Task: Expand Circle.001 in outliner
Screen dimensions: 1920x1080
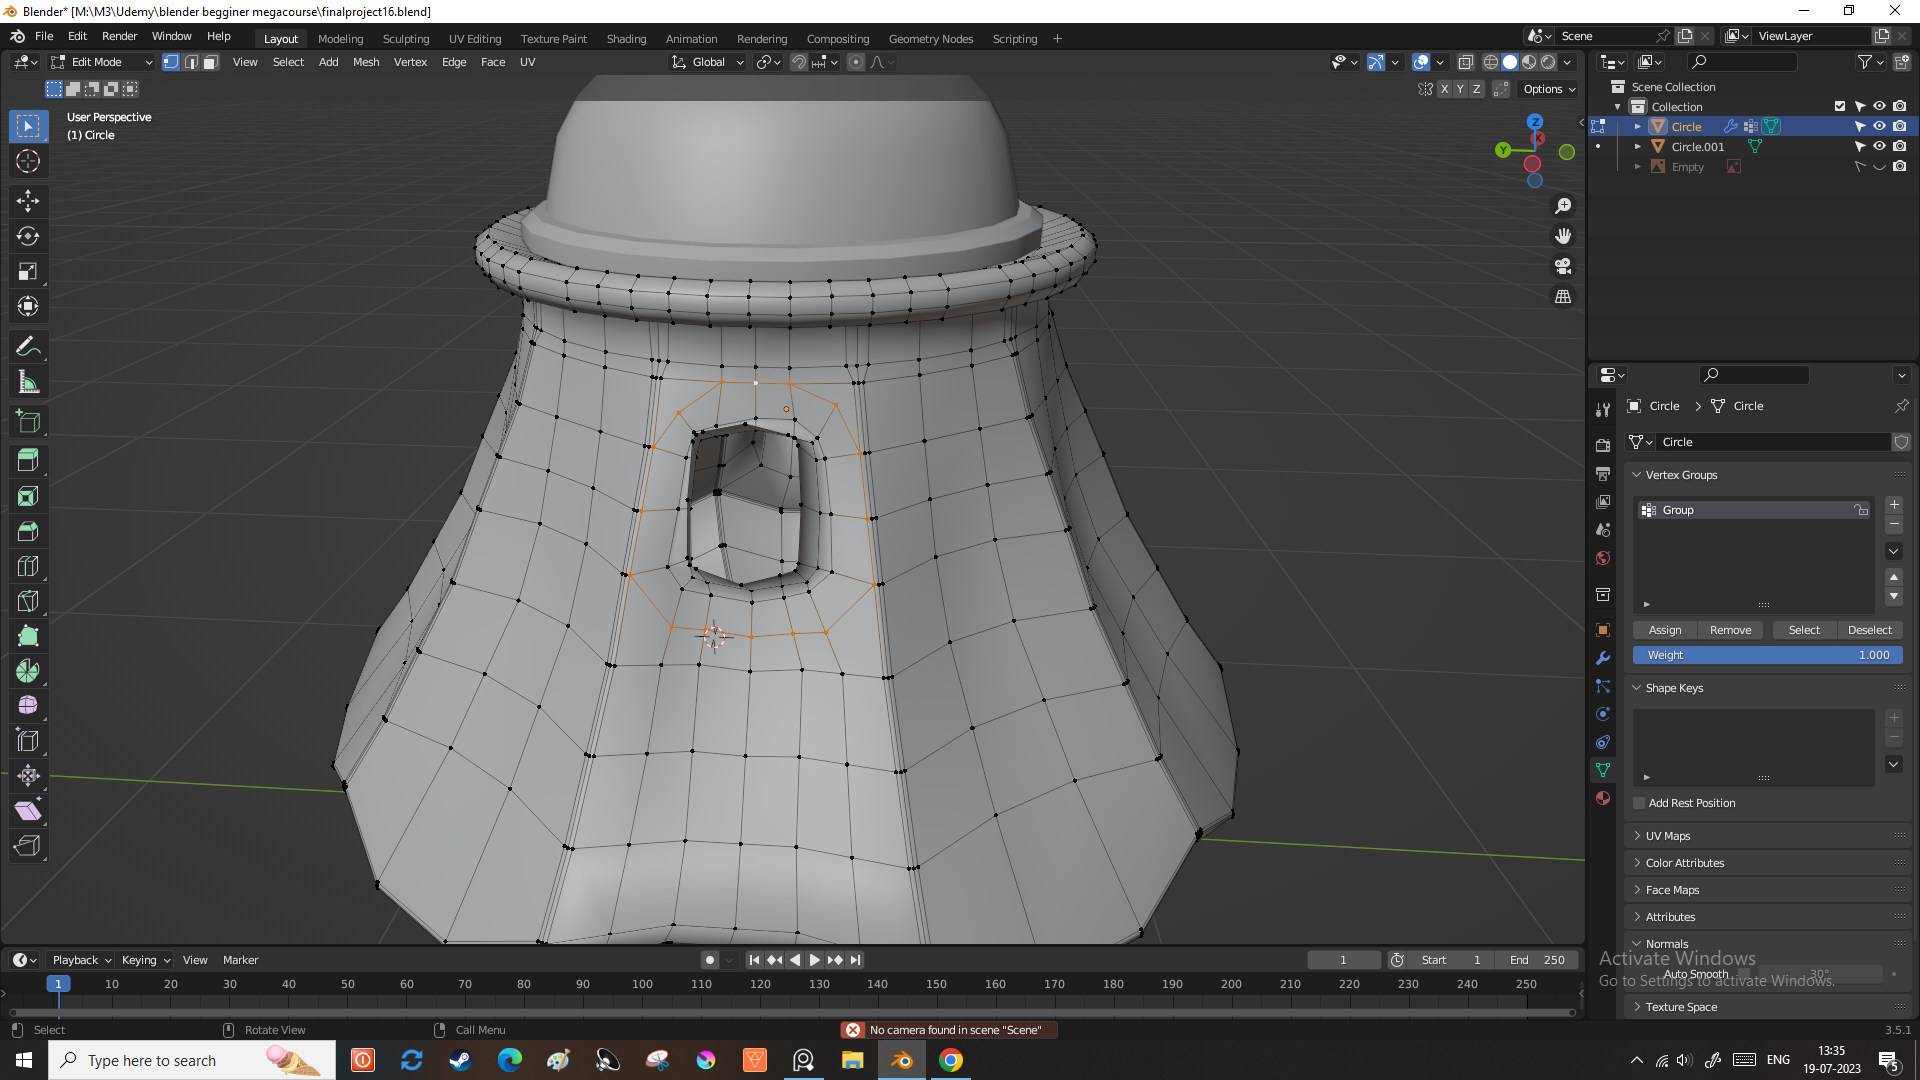Action: (x=1638, y=146)
